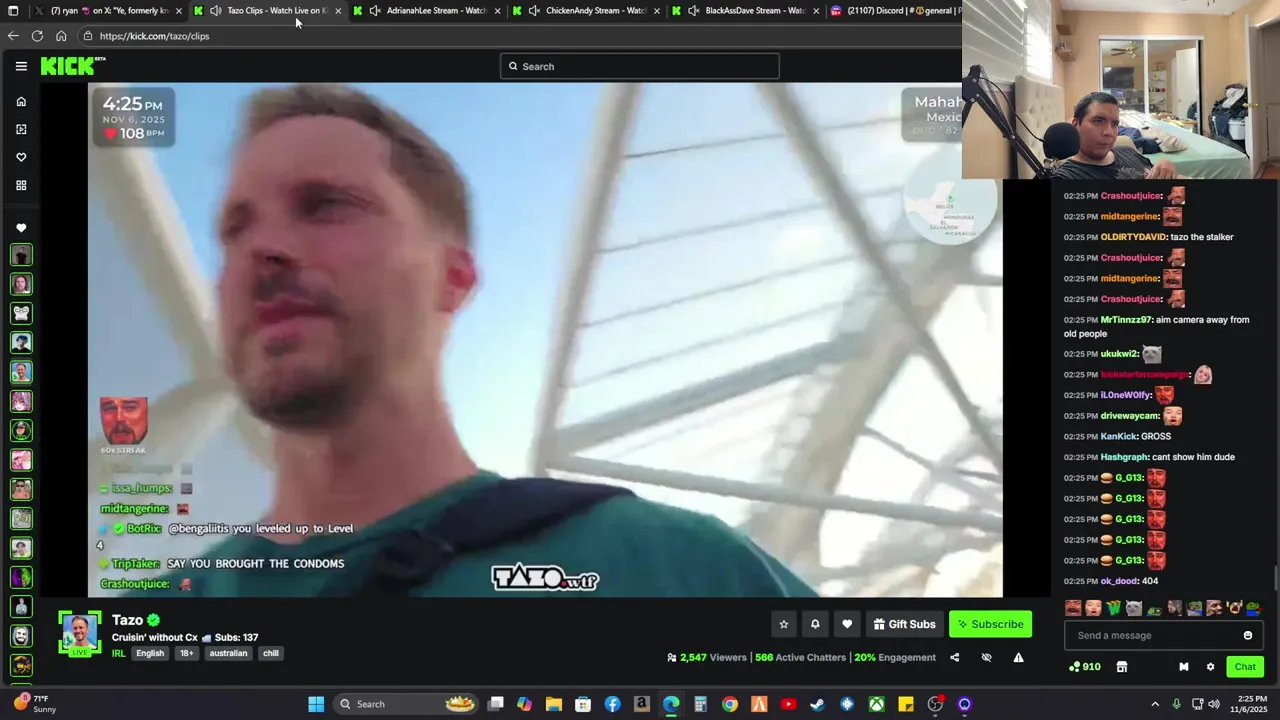1280x720 pixels.
Task: Expand hidden system tray icons
Action: click(1155, 704)
